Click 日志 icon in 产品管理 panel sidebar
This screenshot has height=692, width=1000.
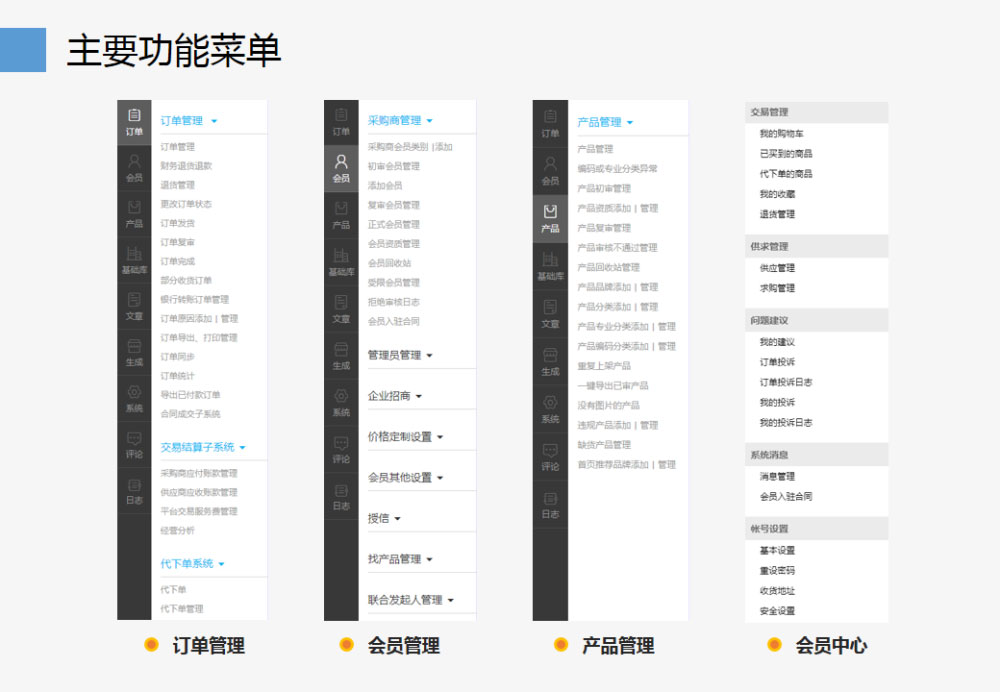coord(550,504)
